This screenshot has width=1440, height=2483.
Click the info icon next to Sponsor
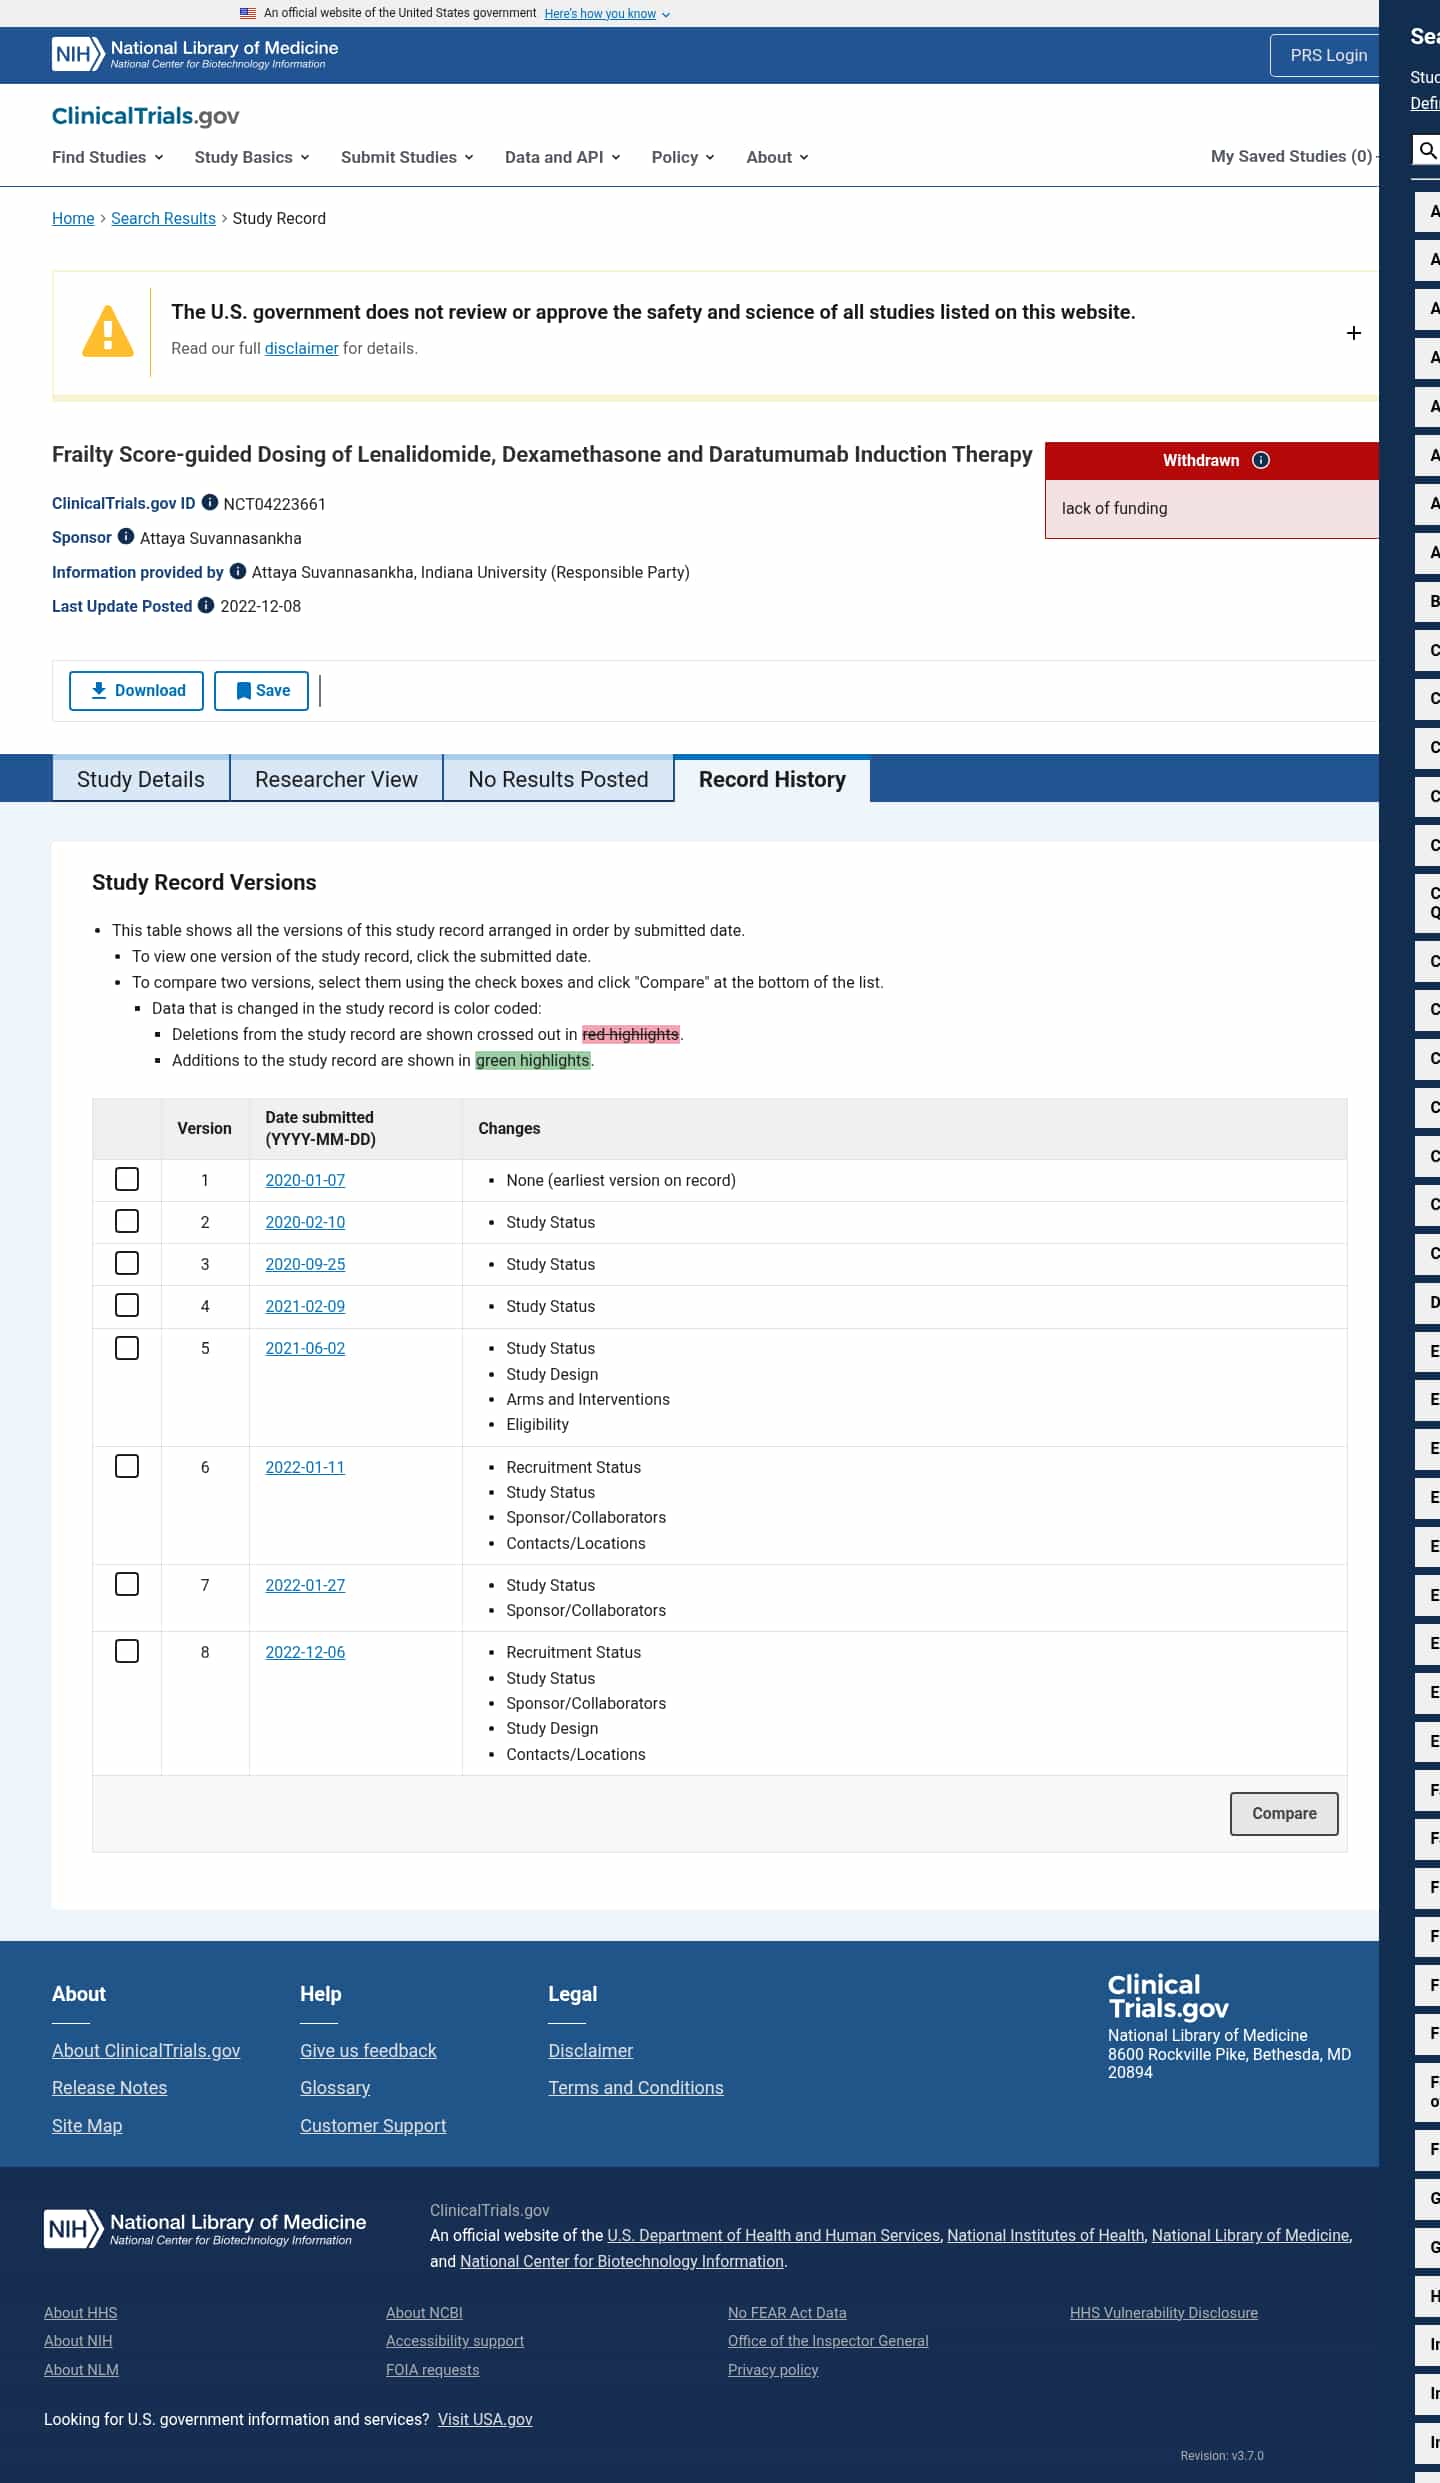click(x=126, y=536)
